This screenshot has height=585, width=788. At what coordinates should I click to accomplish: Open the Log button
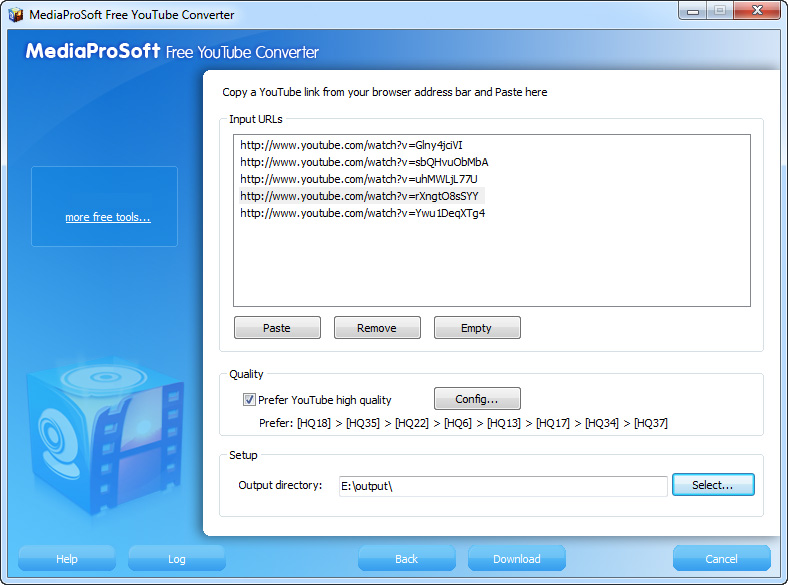[x=177, y=558]
